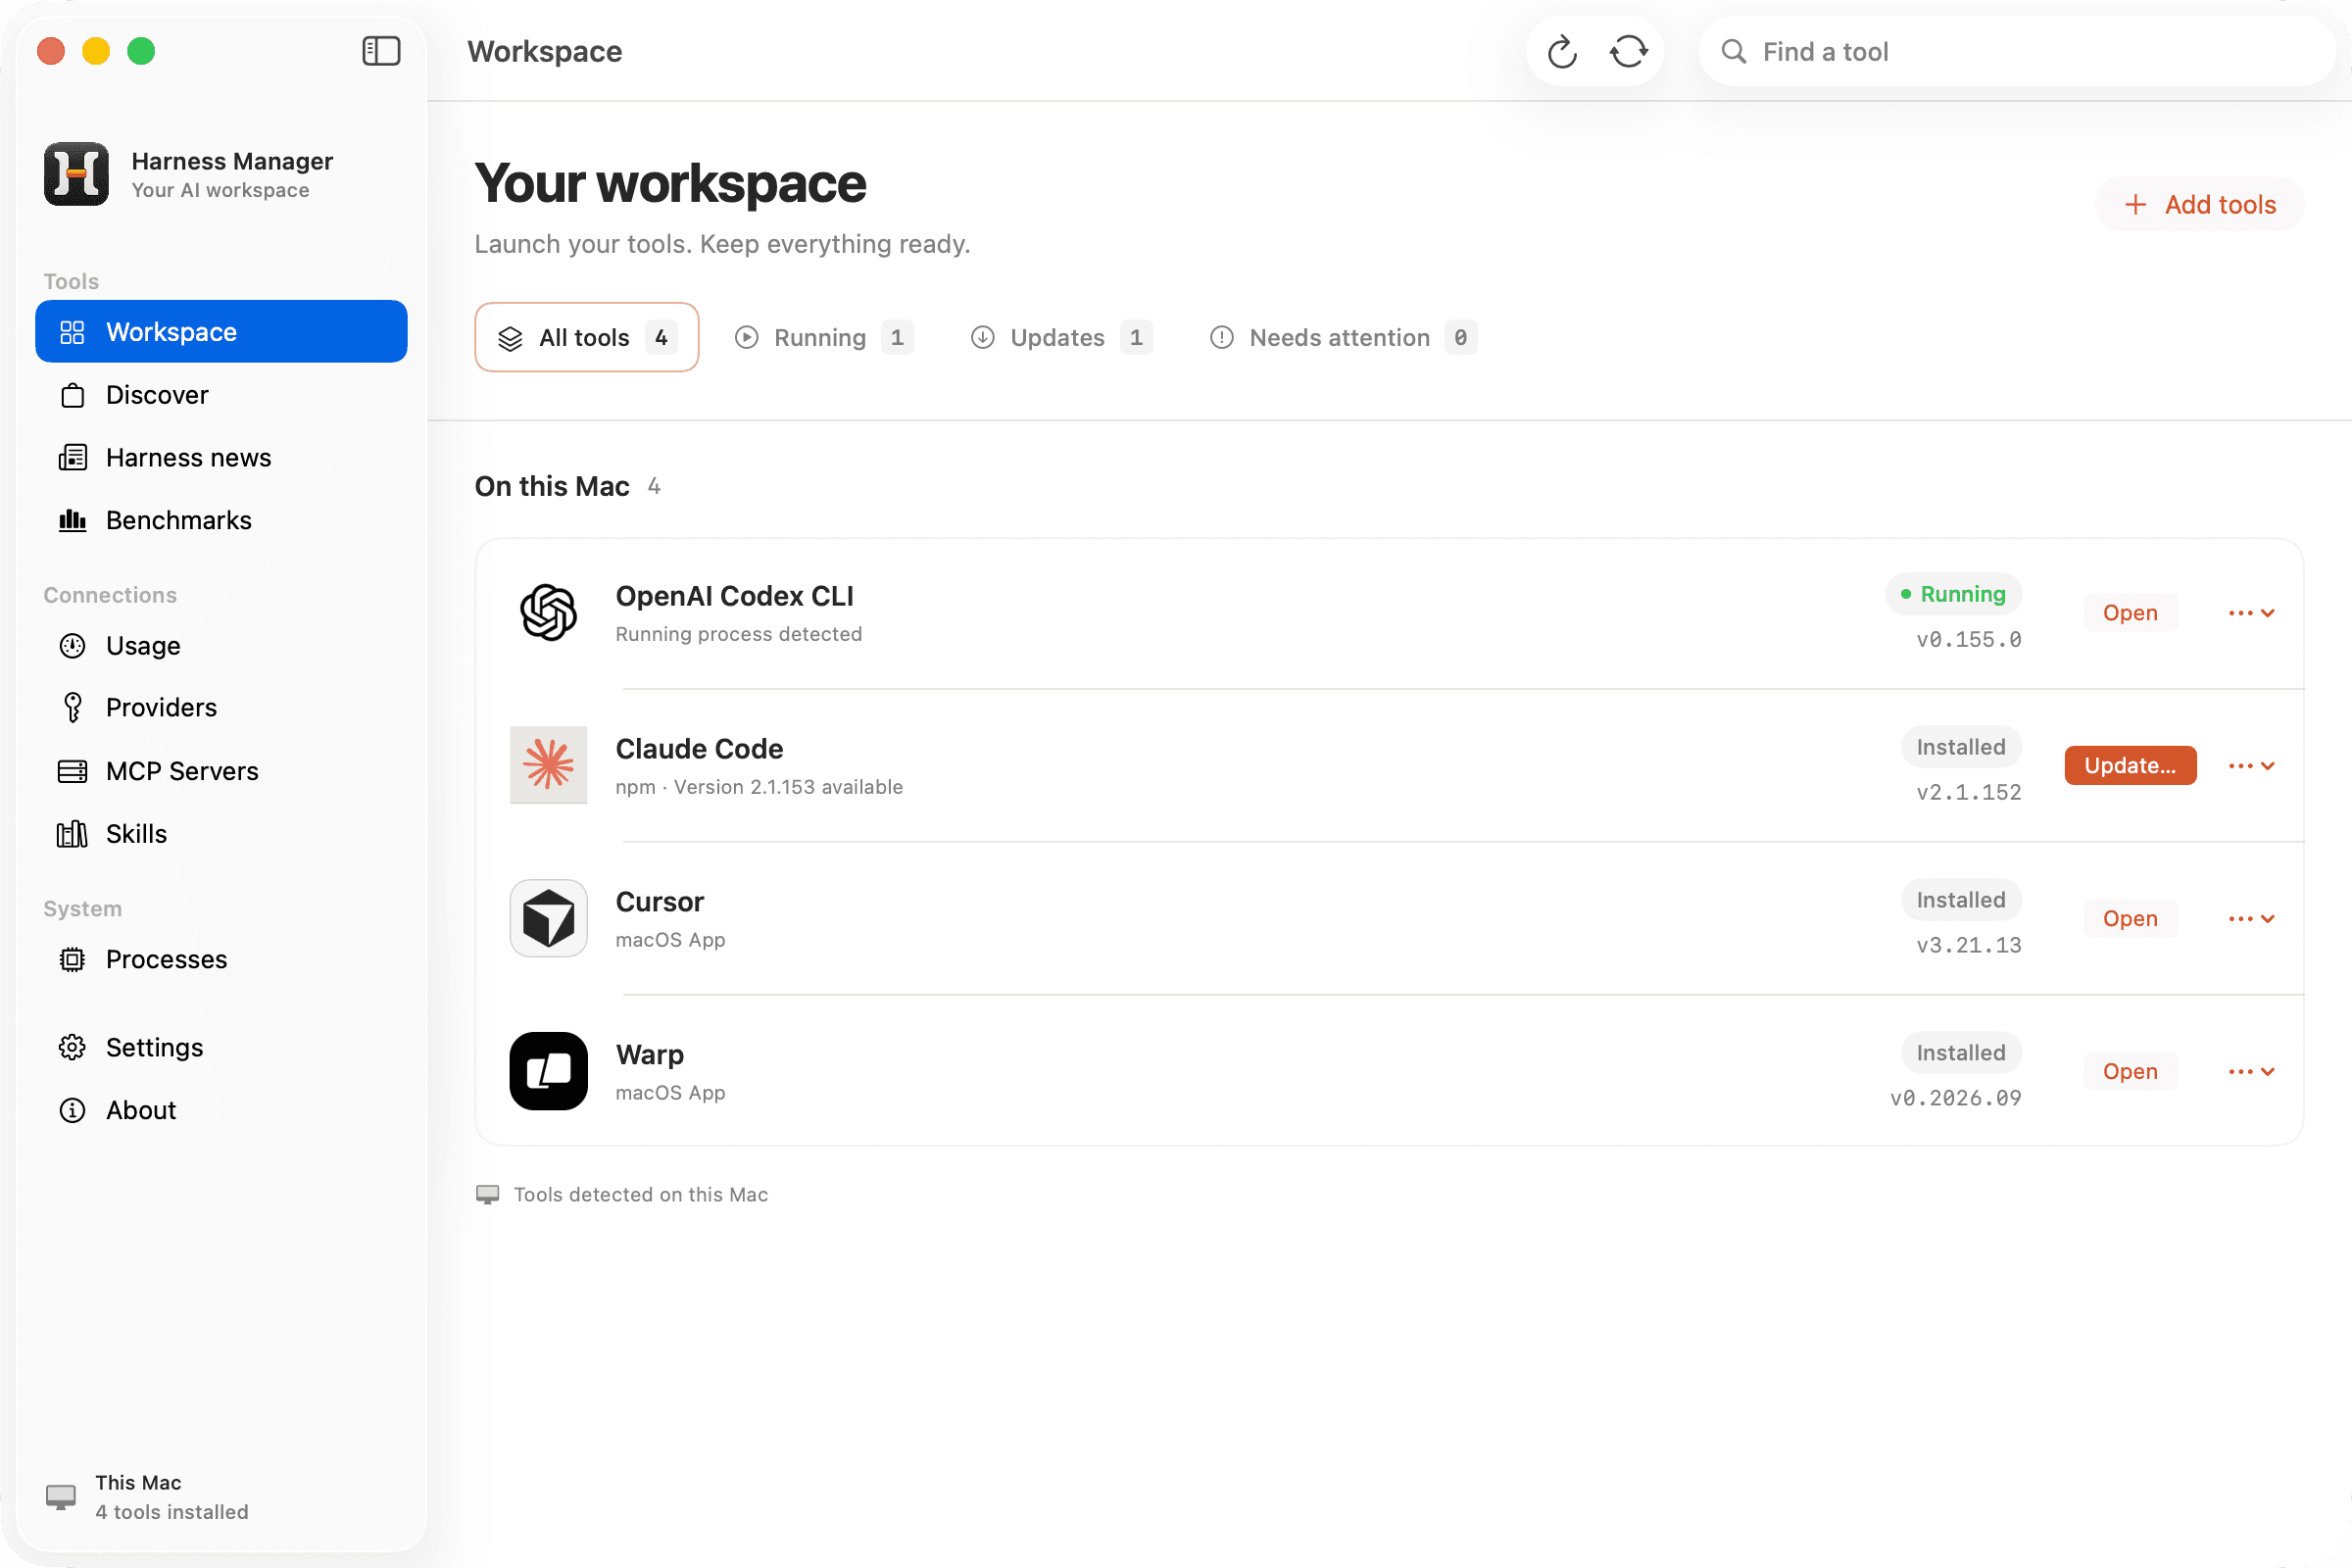Click 'npm · Version 2.1.153 available' text
The image size is (2352, 1568).
pos(759,787)
